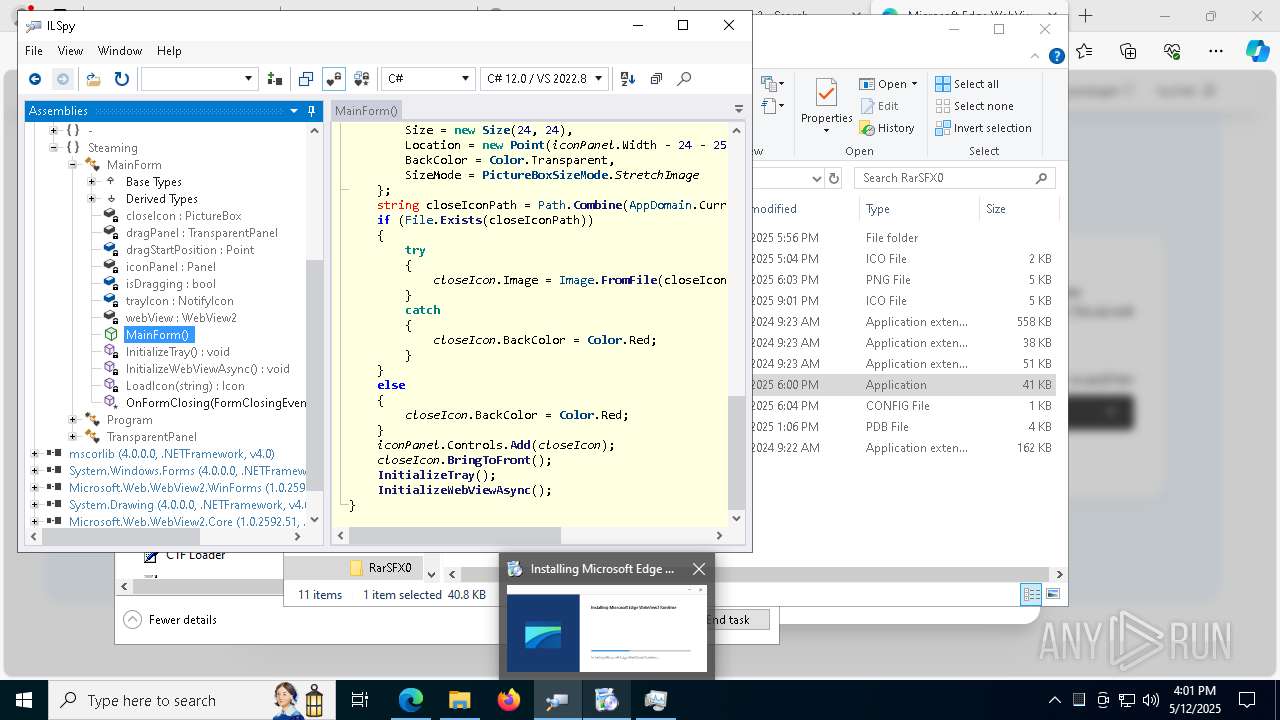This screenshot has height=720, width=1280.
Task: Launch Firefox from taskbar
Action: (x=508, y=700)
